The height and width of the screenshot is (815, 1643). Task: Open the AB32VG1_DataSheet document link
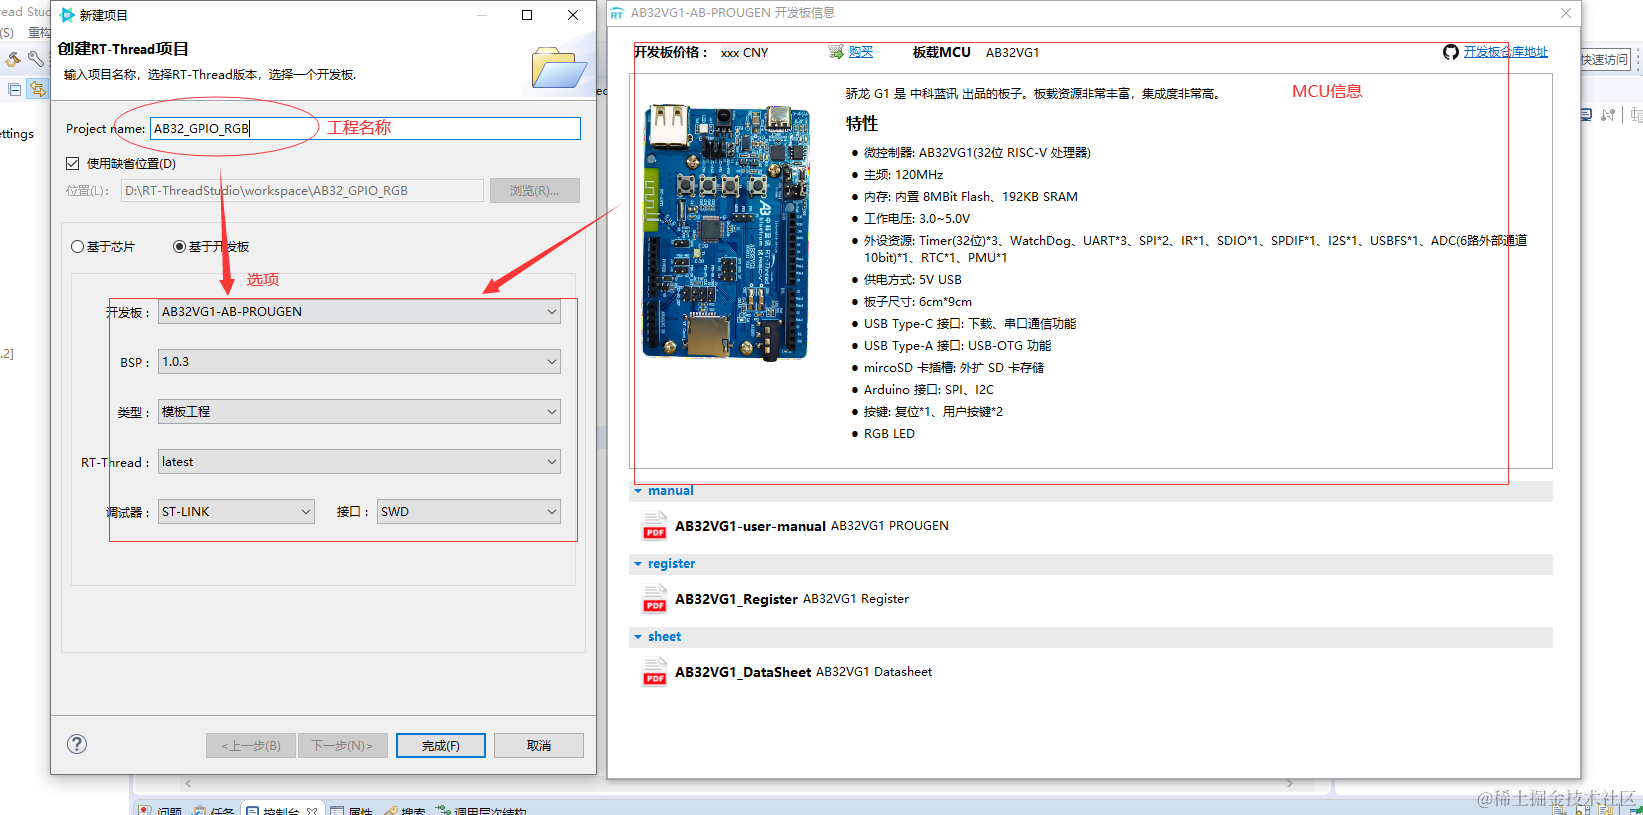coord(743,672)
